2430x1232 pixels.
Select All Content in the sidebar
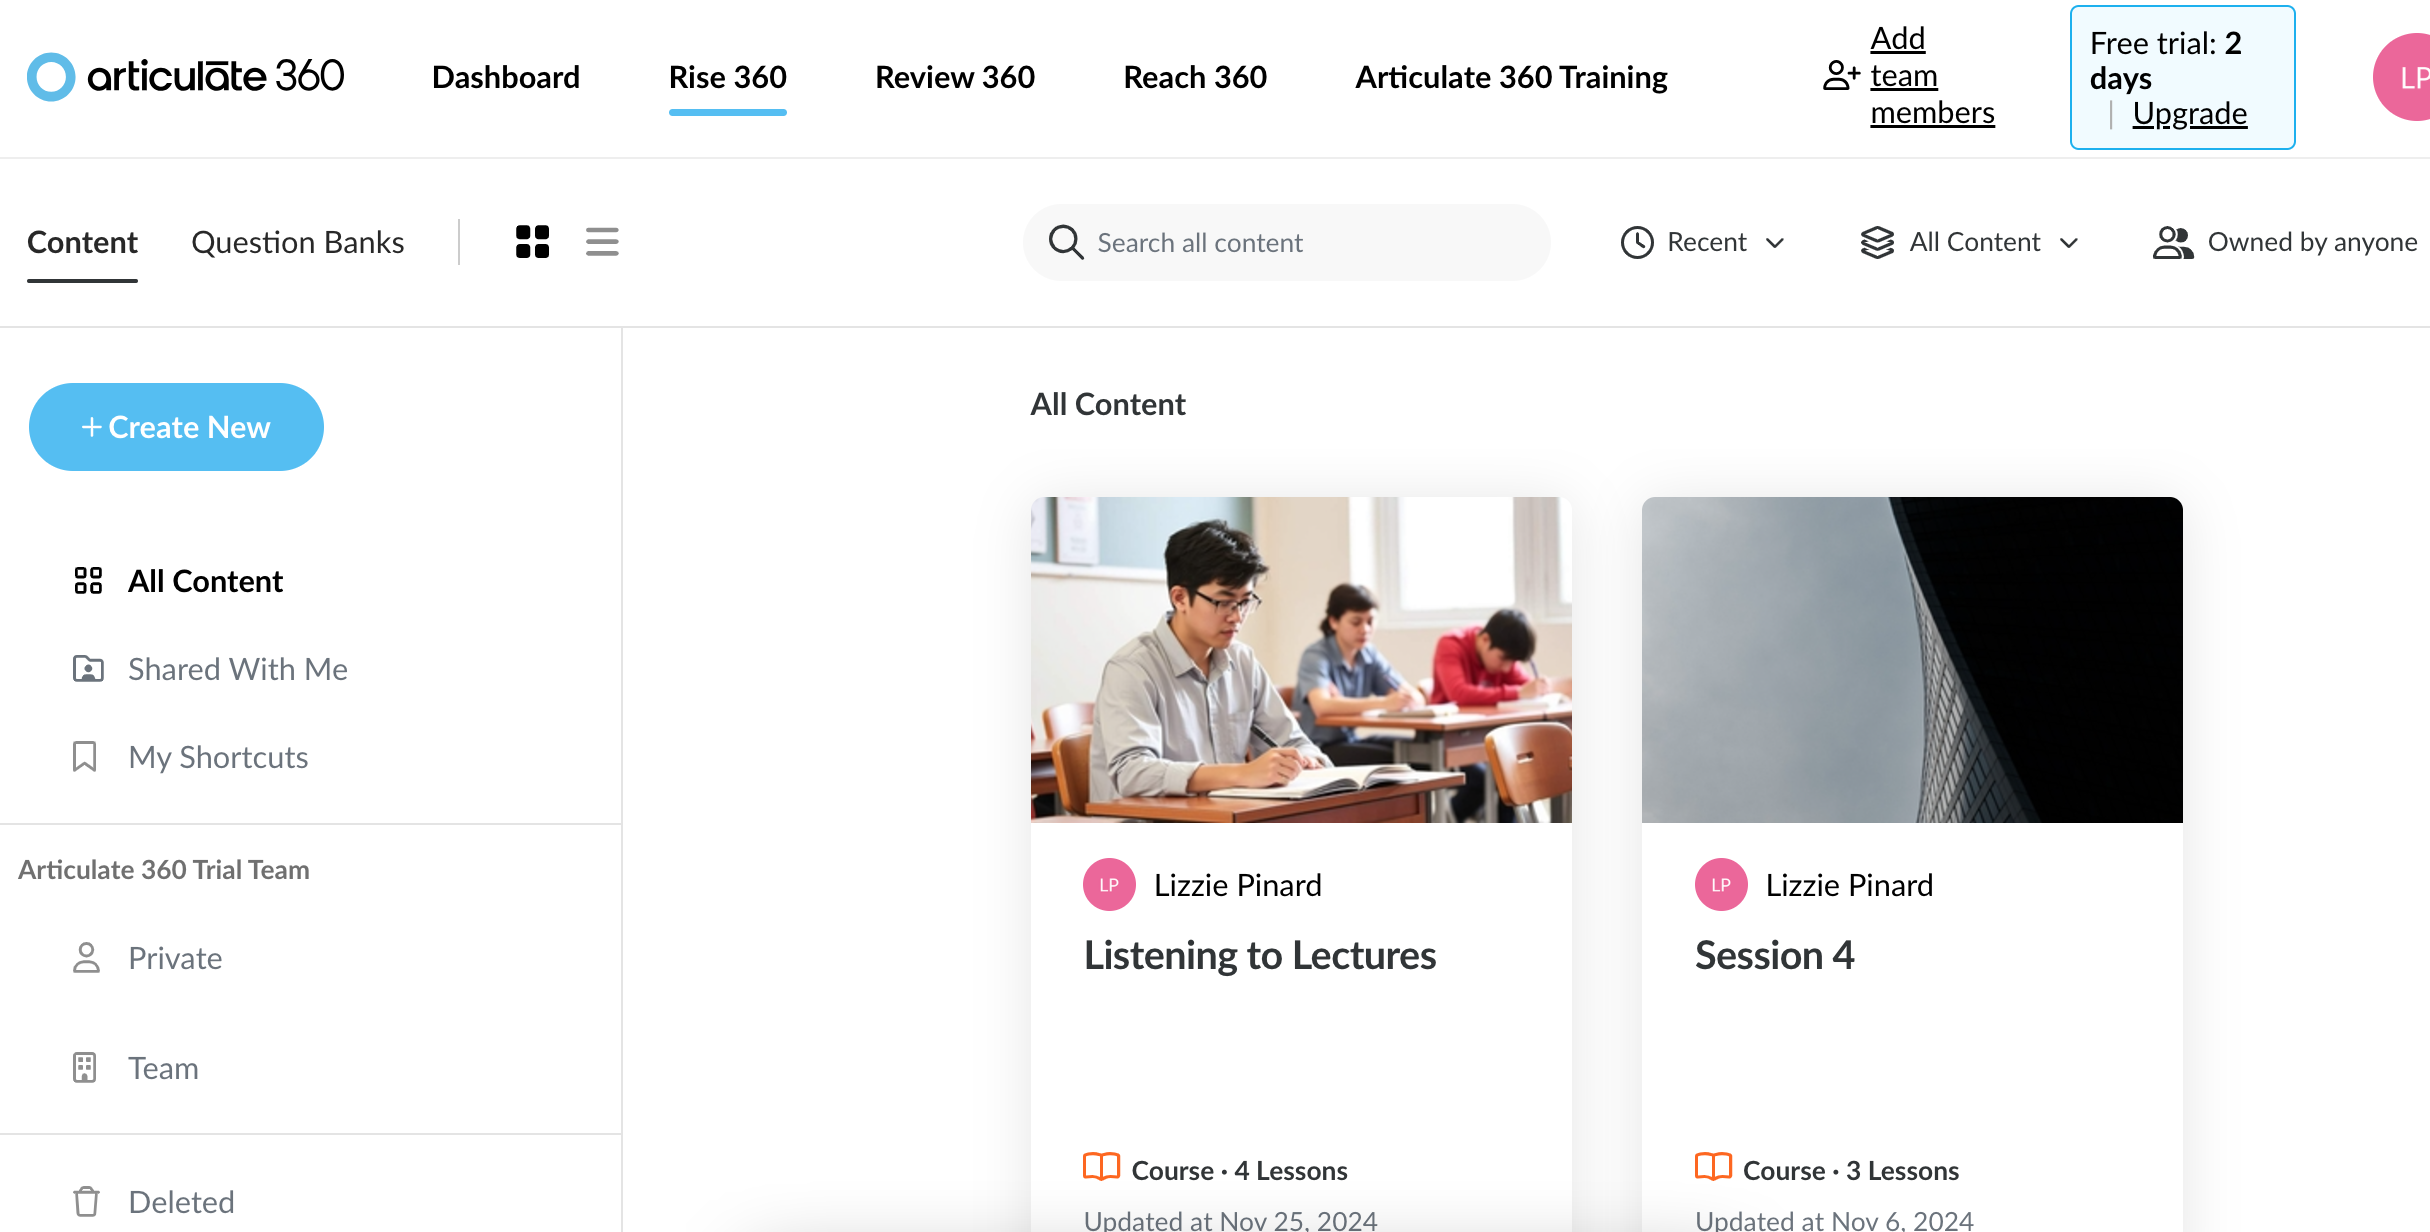coord(204,581)
